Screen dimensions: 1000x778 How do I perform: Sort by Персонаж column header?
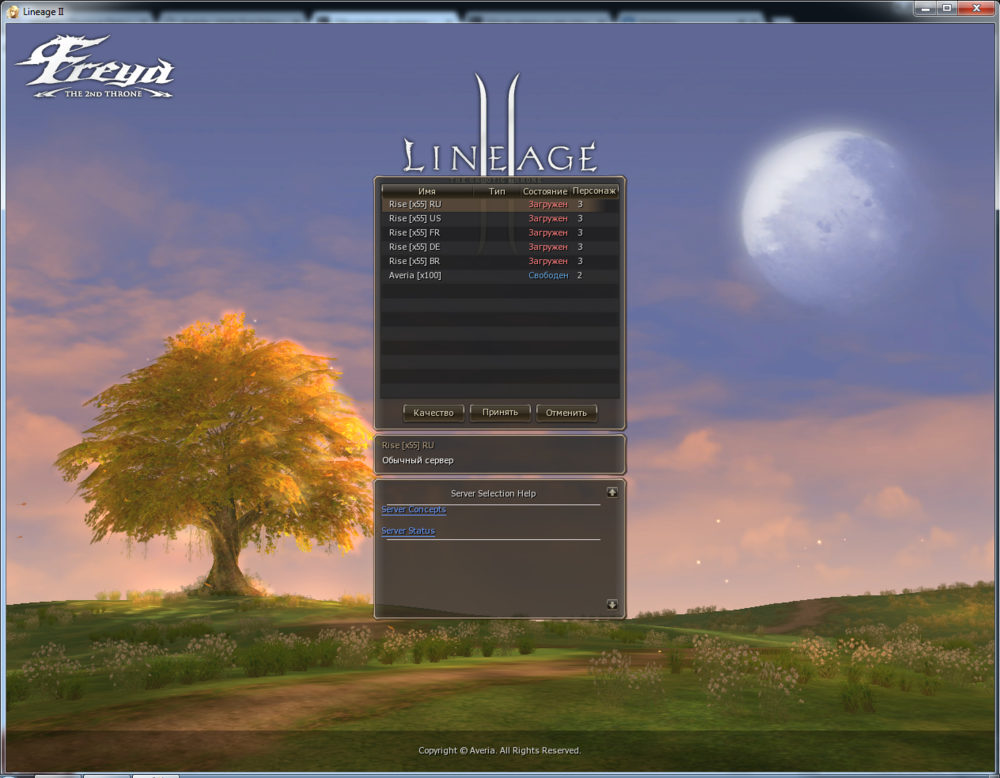pos(595,190)
